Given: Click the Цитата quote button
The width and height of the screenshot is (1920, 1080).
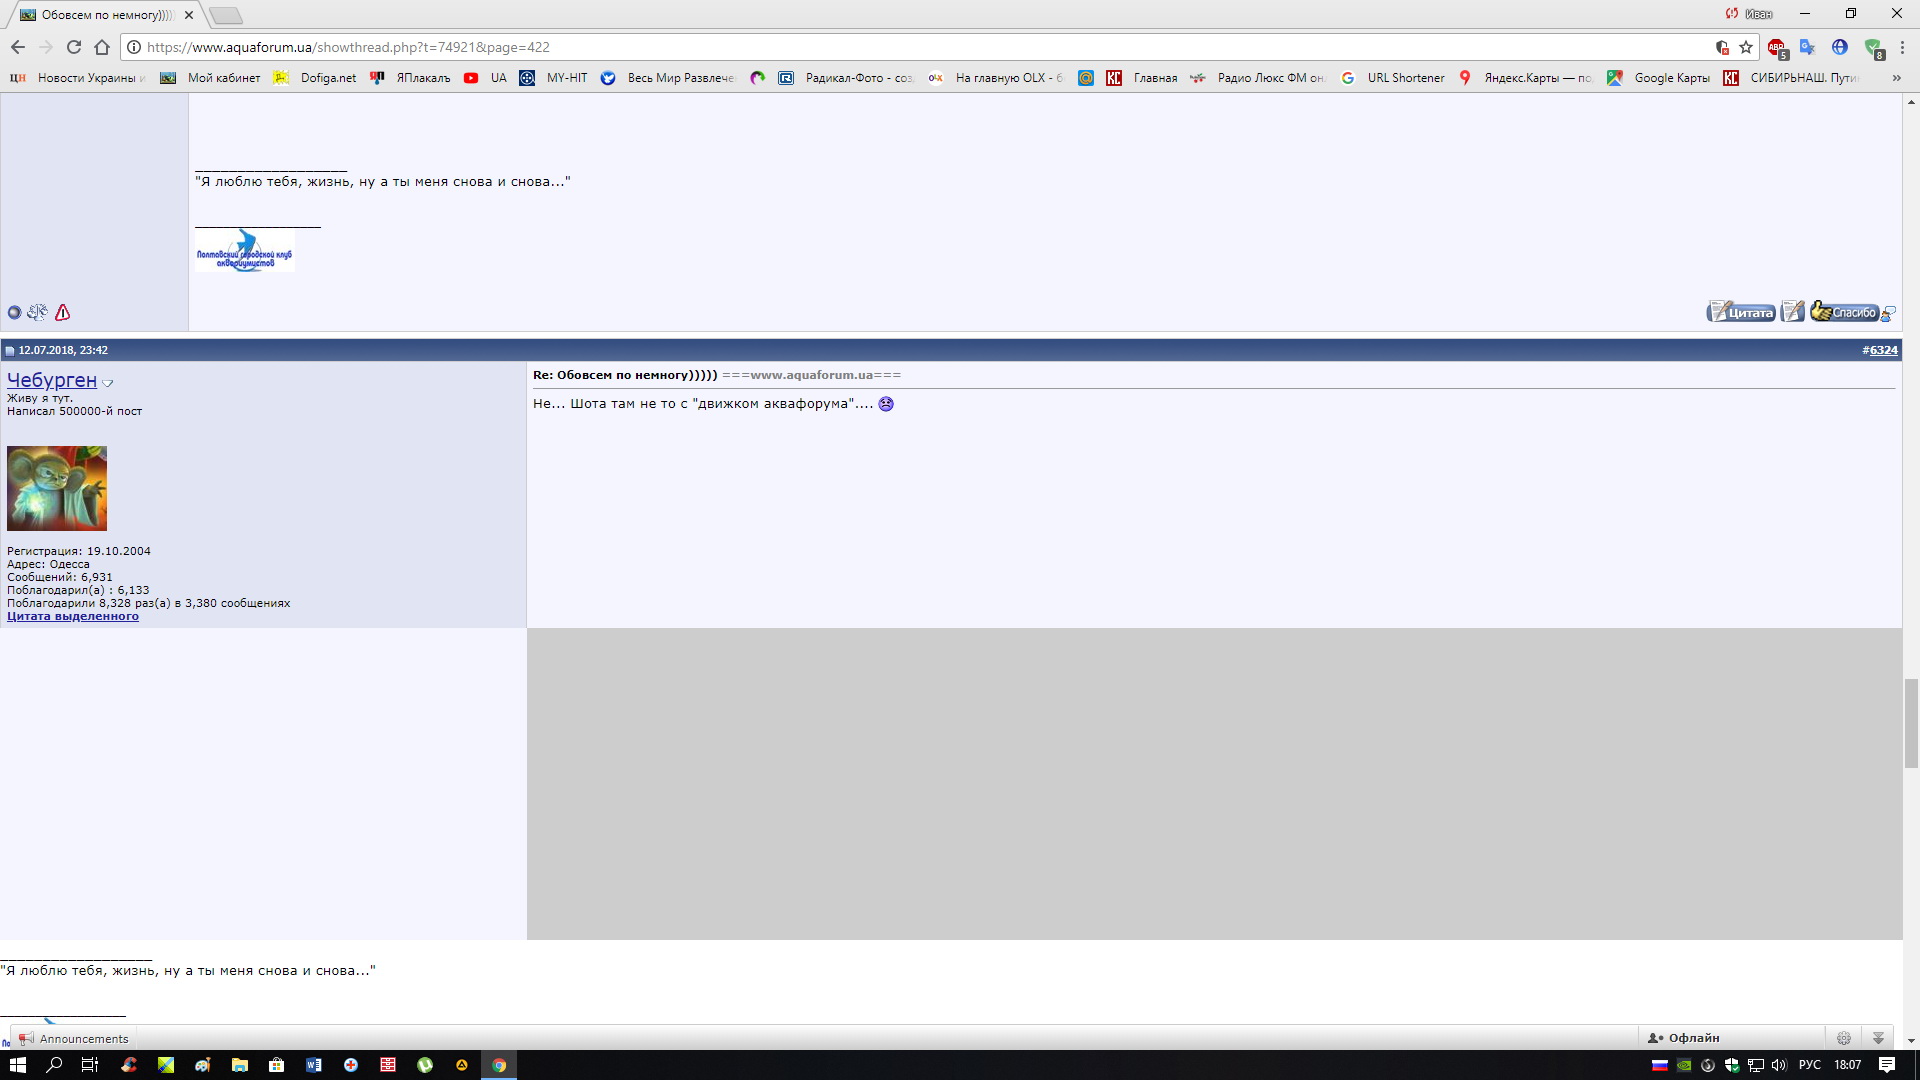Looking at the screenshot, I should (1740, 312).
